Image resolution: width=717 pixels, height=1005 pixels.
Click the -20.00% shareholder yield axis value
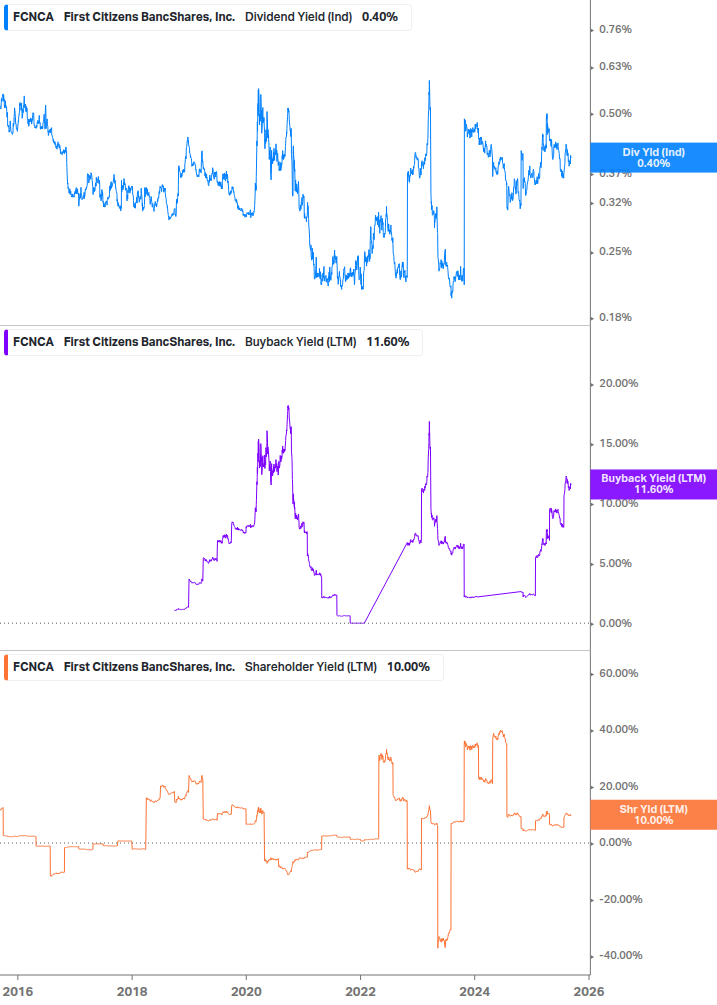620,899
